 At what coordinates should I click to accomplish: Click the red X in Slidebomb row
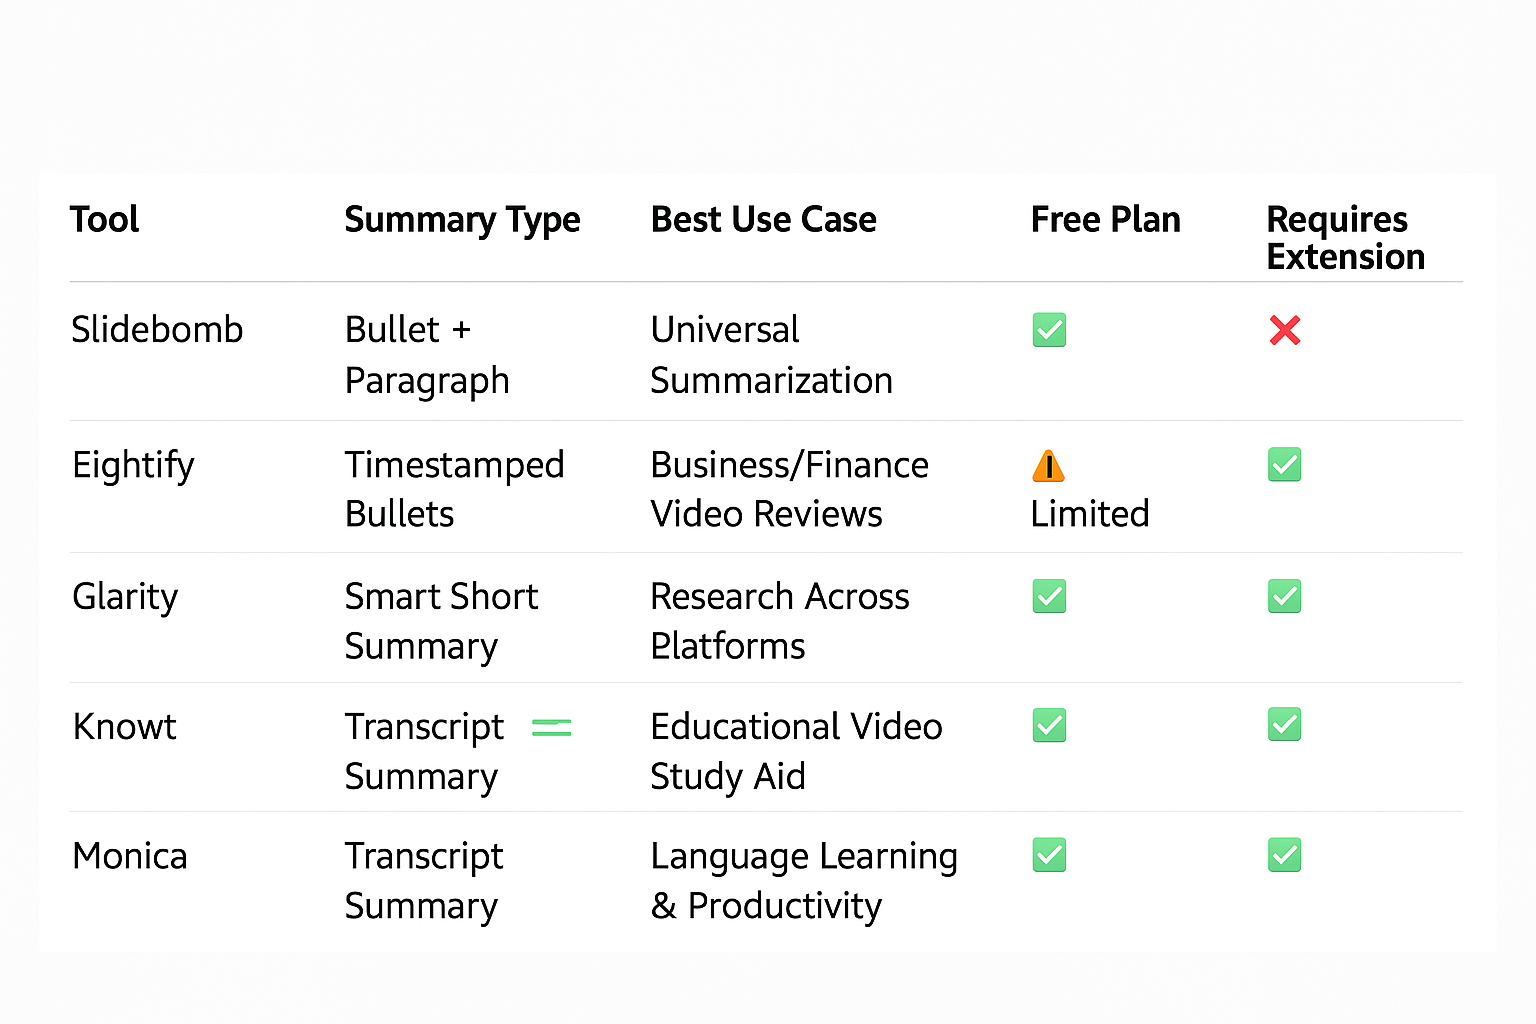tap(1285, 330)
